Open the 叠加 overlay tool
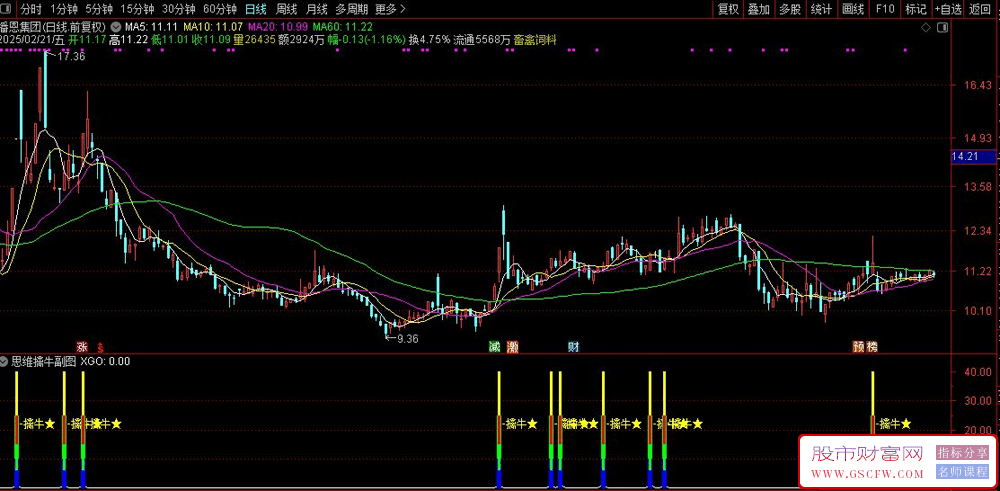The image size is (1000, 491). [759, 9]
